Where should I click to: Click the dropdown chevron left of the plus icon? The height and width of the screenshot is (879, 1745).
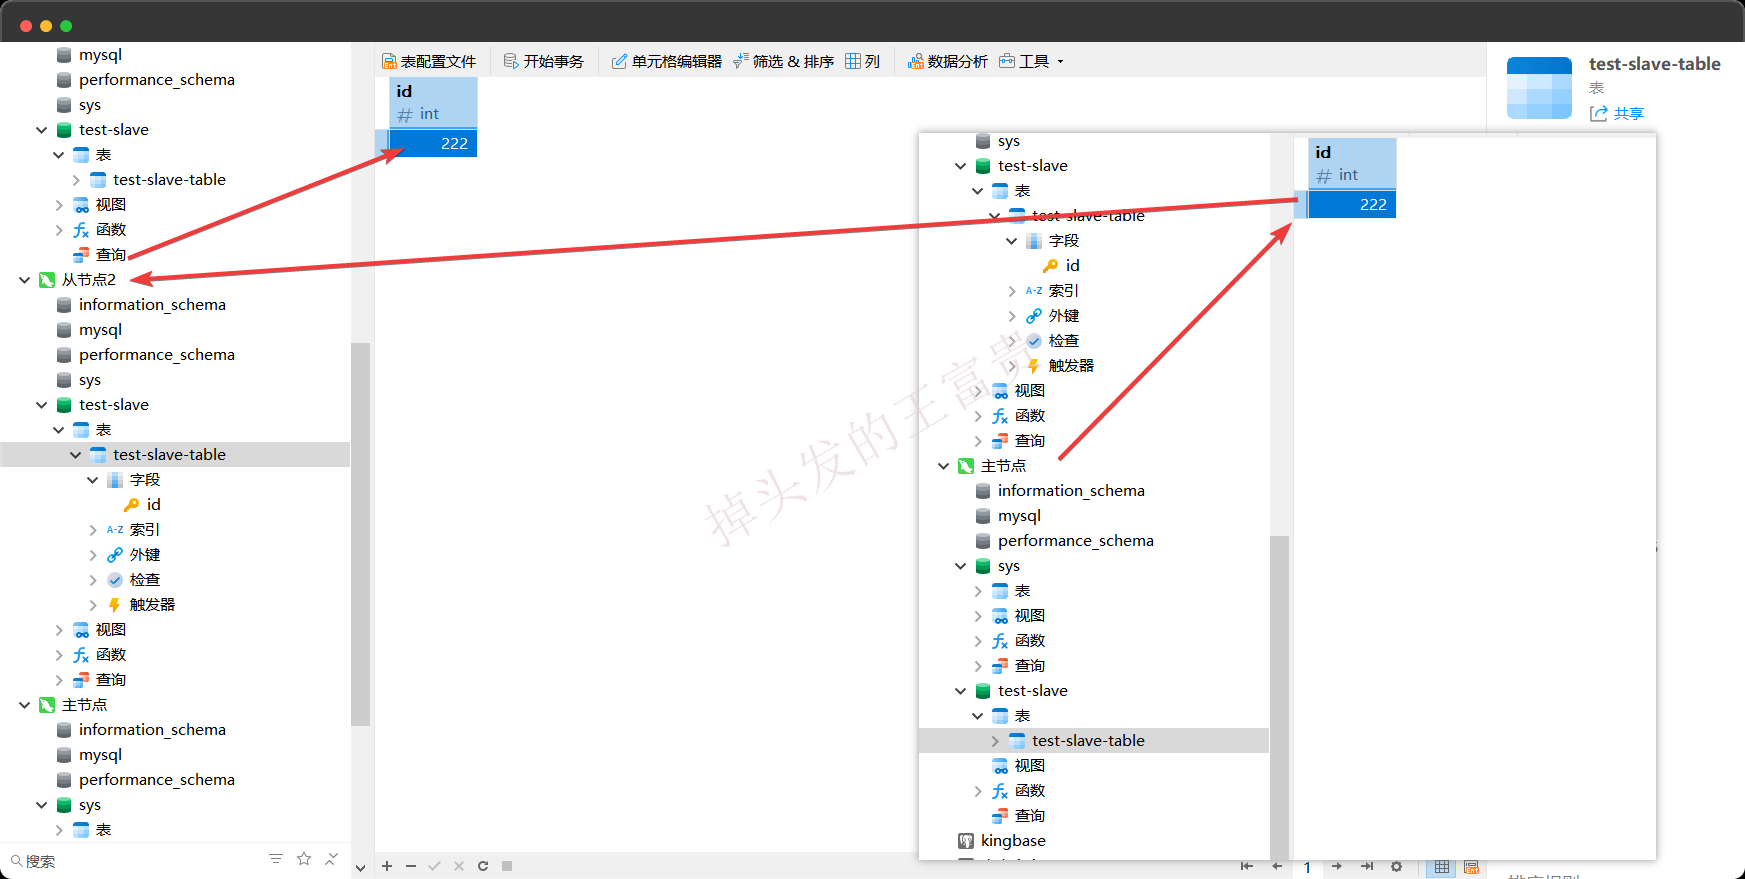[x=361, y=867]
